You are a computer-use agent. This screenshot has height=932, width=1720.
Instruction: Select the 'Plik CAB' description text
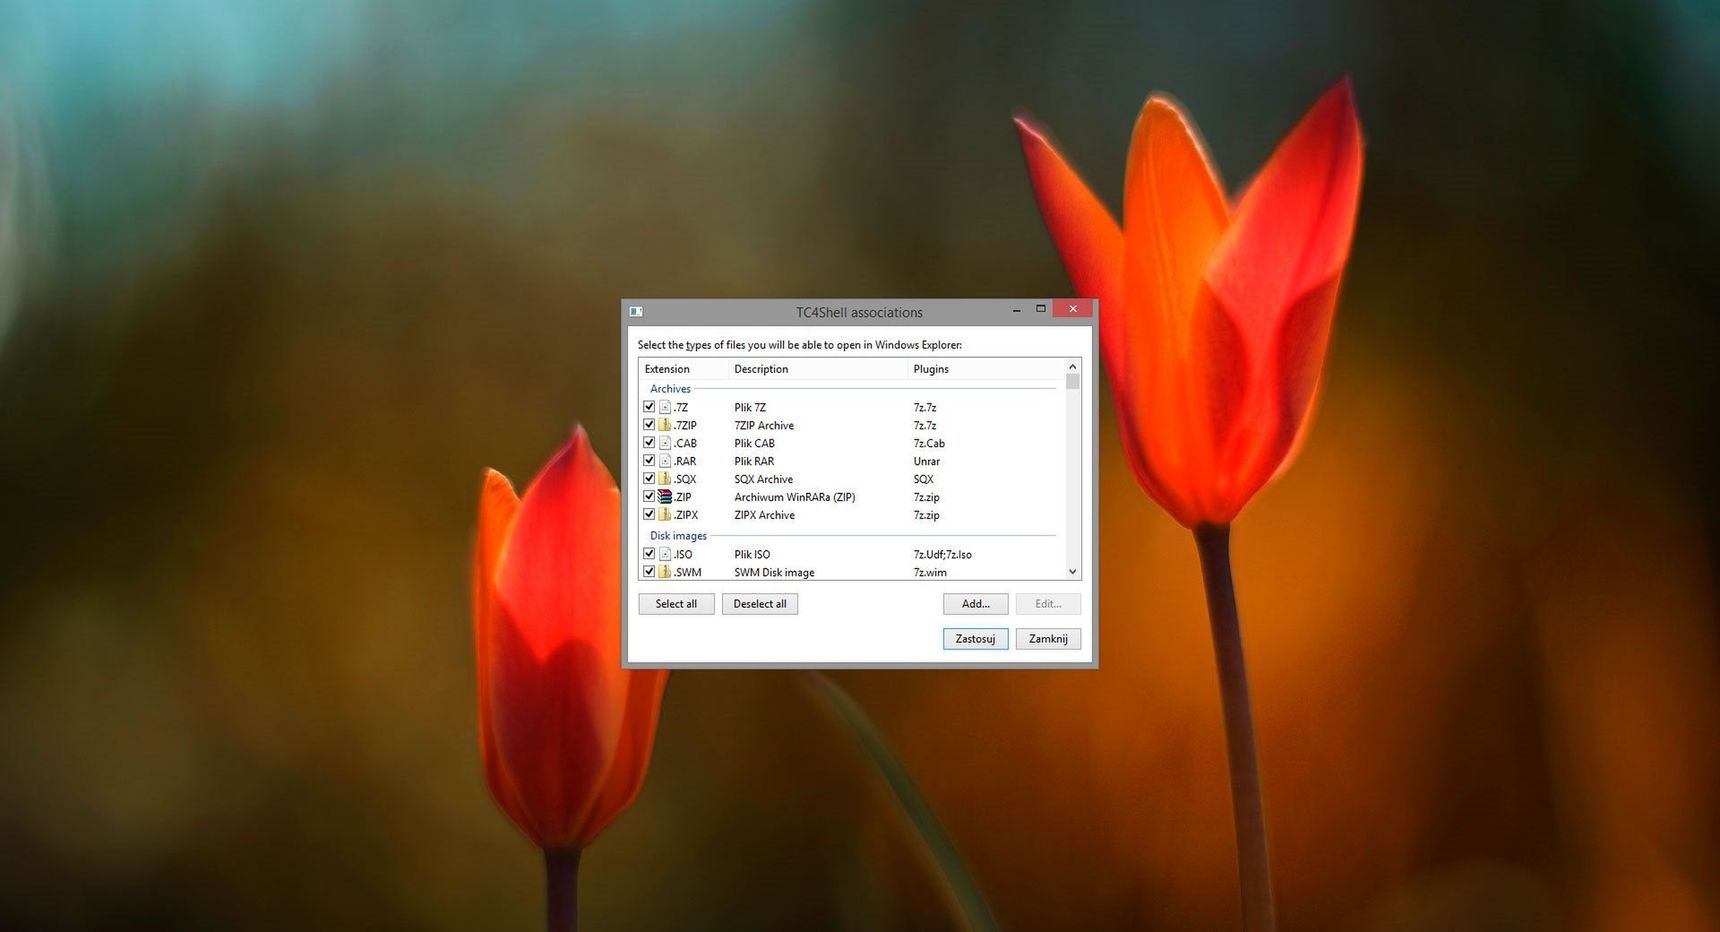754,443
